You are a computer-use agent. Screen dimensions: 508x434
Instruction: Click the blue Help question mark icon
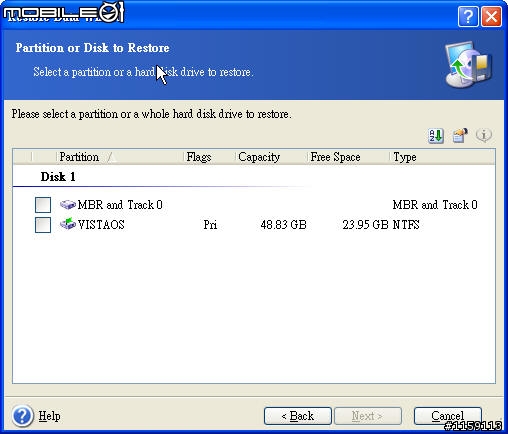point(22,416)
